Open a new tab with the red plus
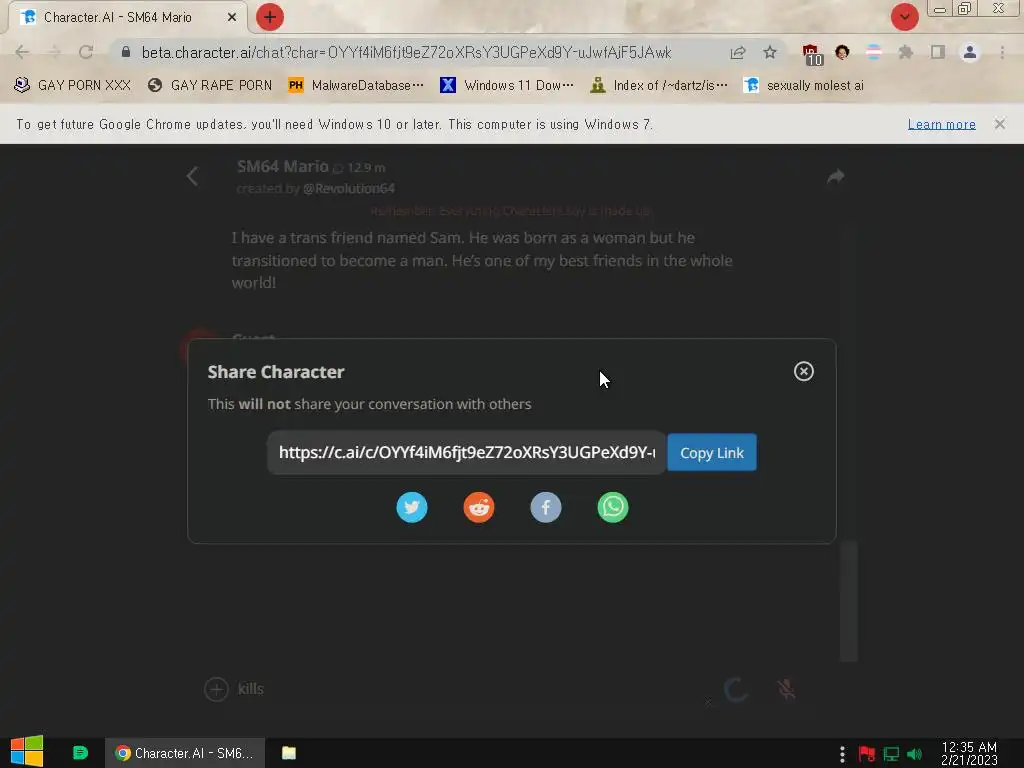This screenshot has width=1024, height=768. pyautogui.click(x=270, y=17)
